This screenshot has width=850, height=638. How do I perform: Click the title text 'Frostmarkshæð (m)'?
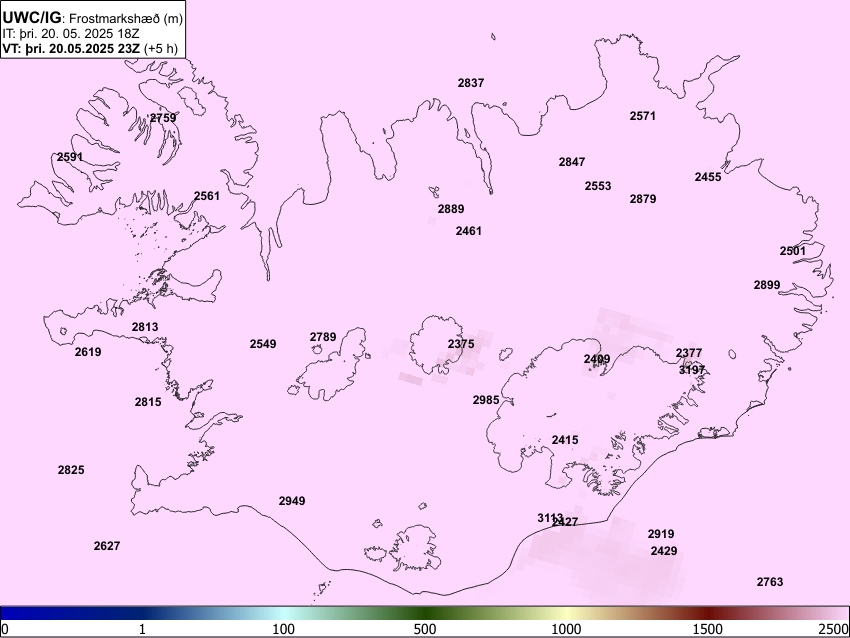click(x=126, y=18)
